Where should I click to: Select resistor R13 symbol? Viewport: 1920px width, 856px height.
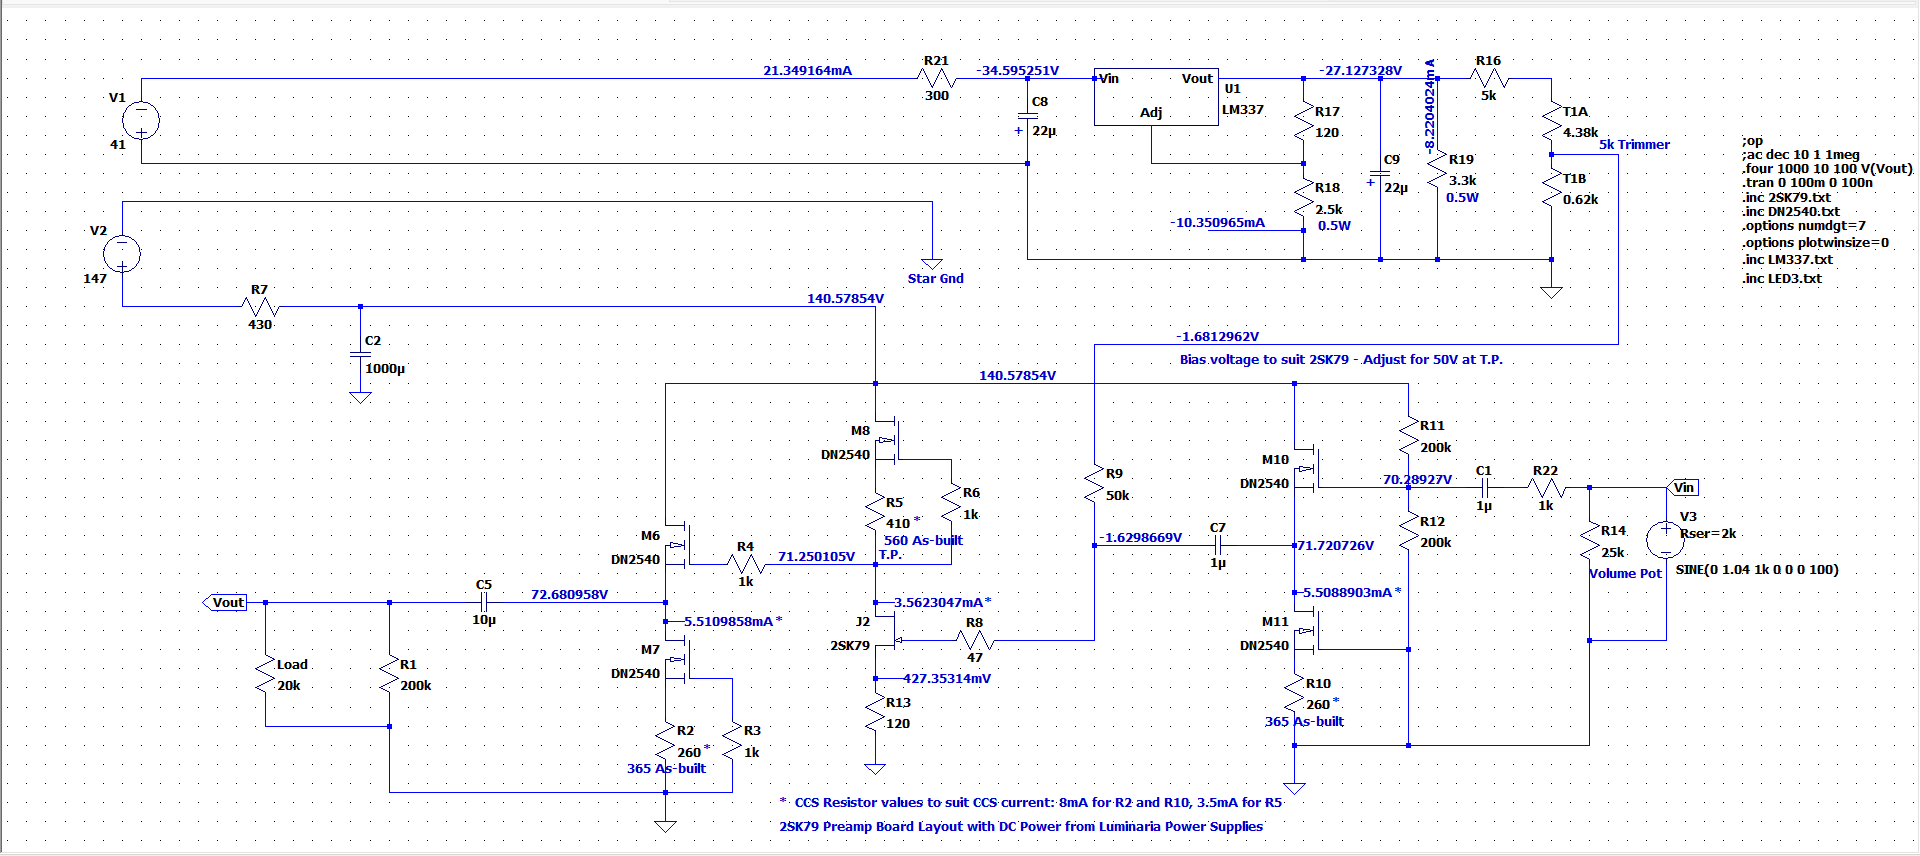(875, 712)
